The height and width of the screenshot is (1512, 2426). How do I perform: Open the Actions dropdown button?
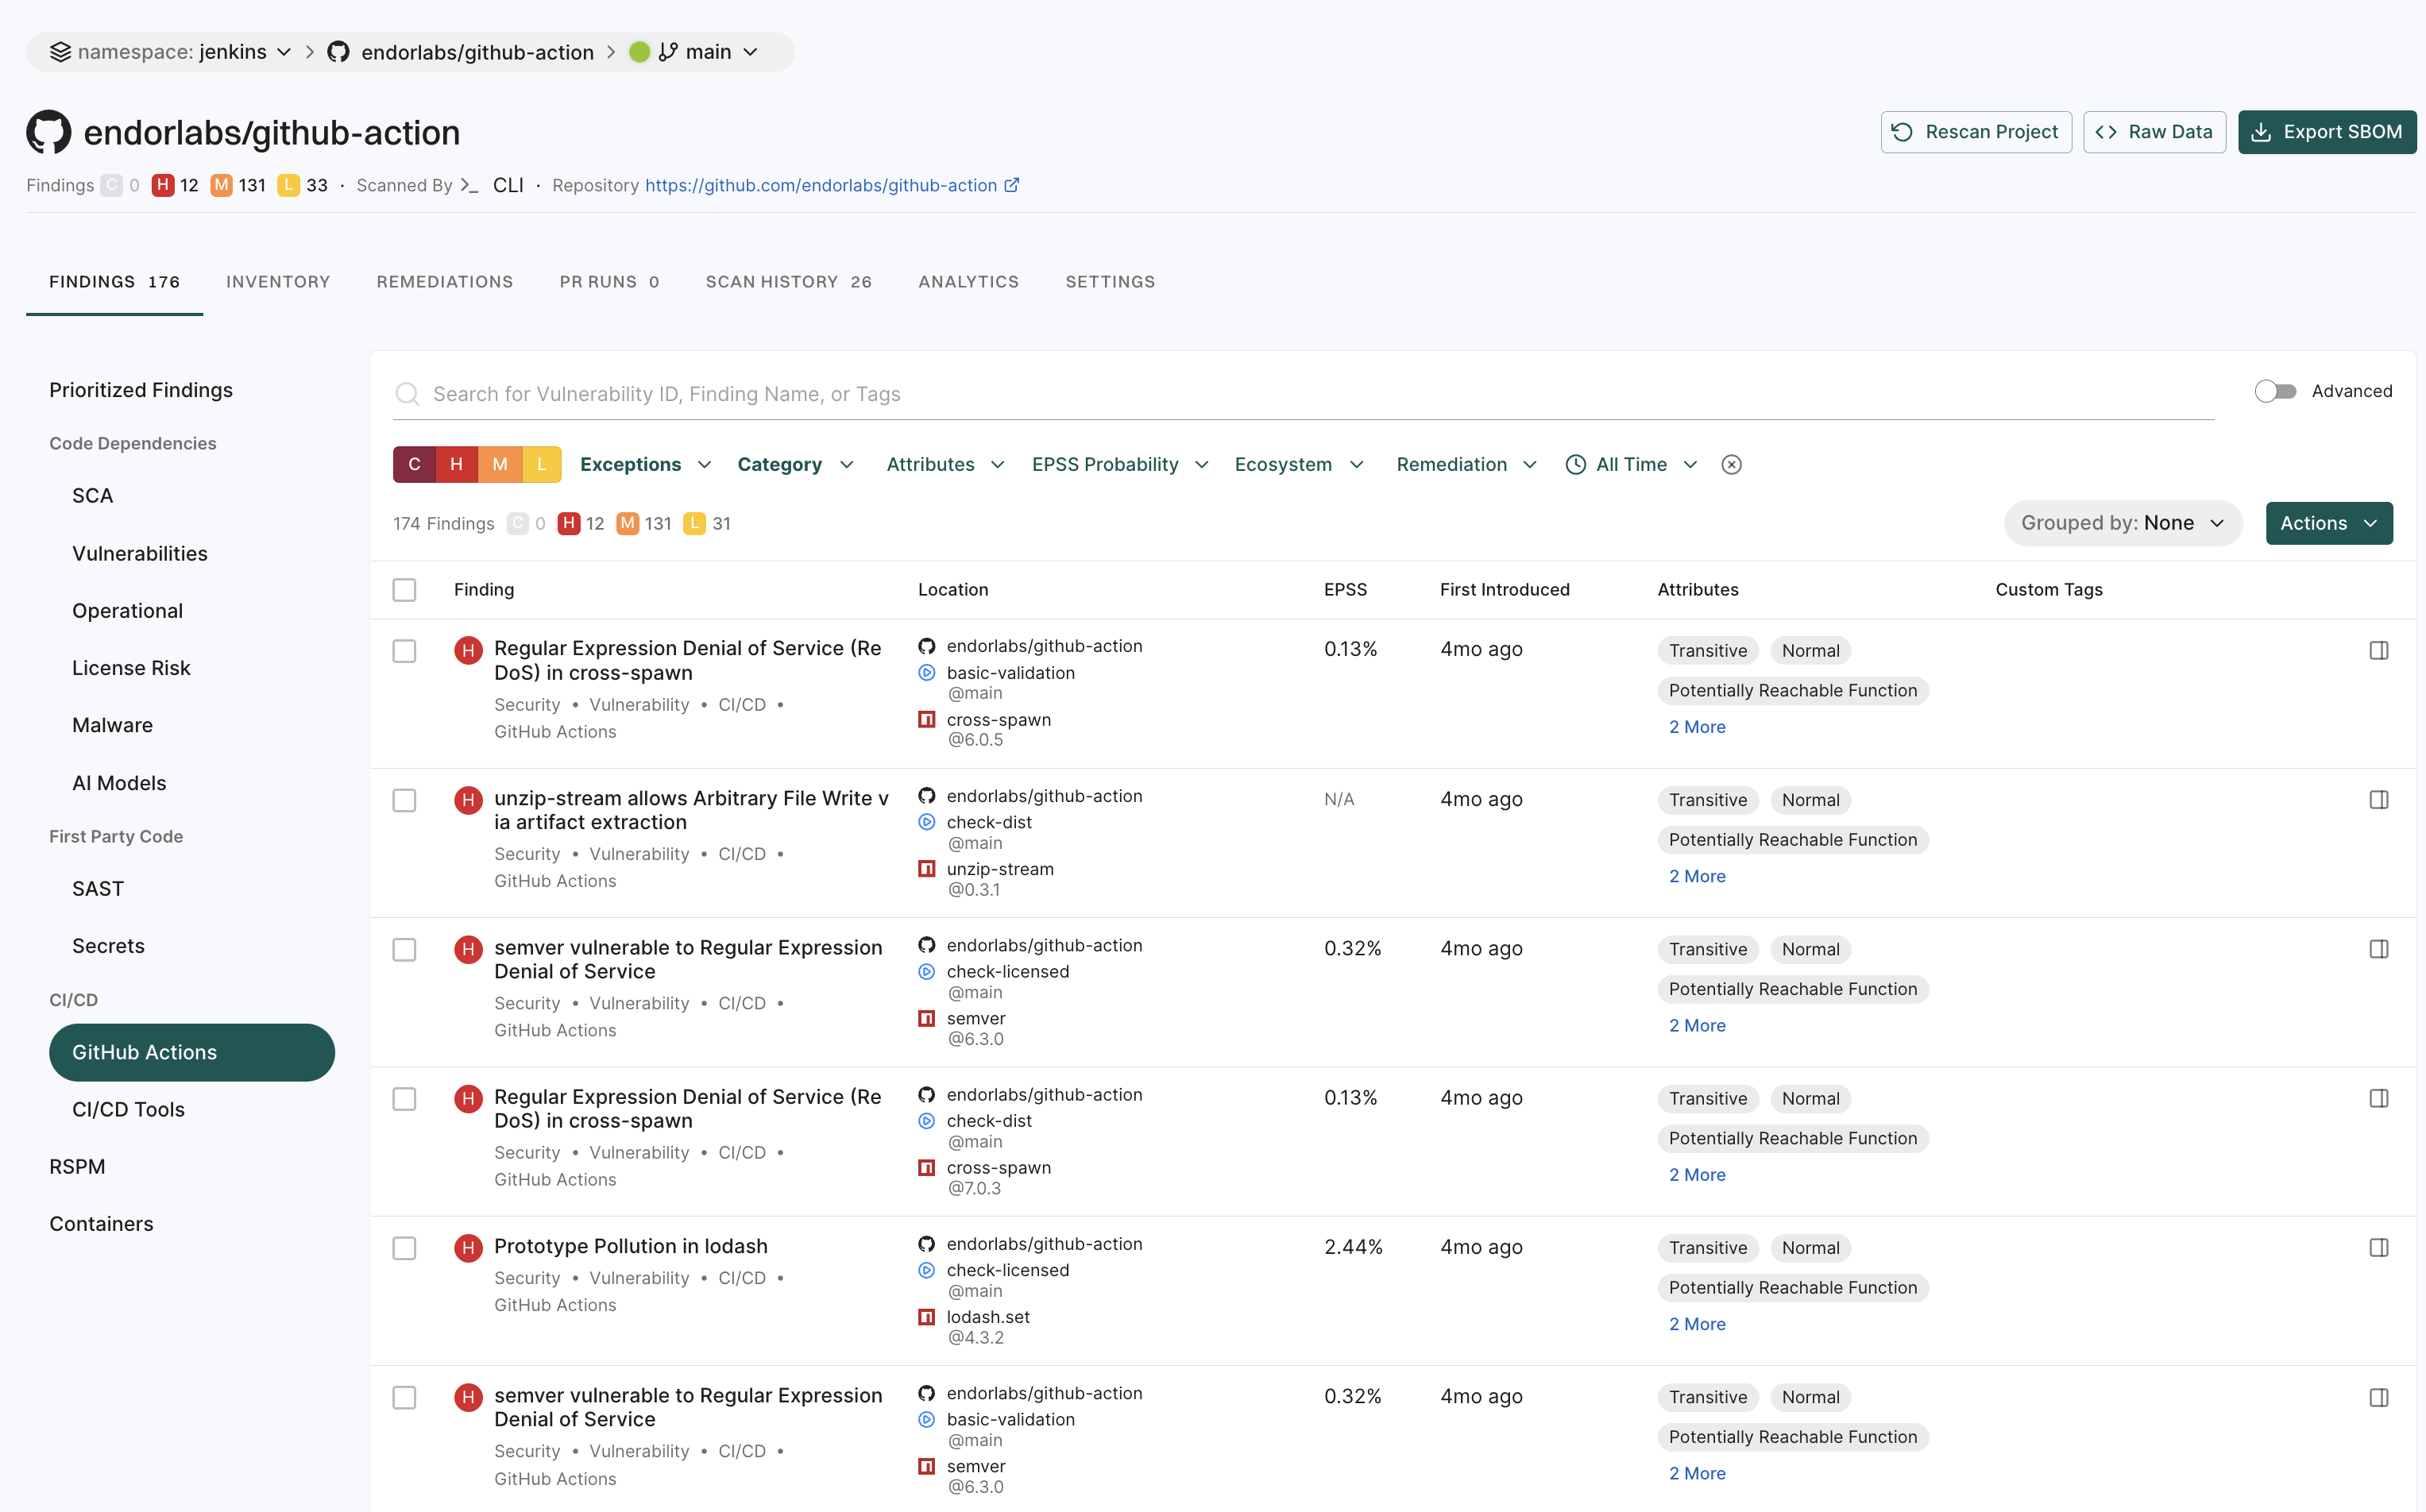point(2328,523)
